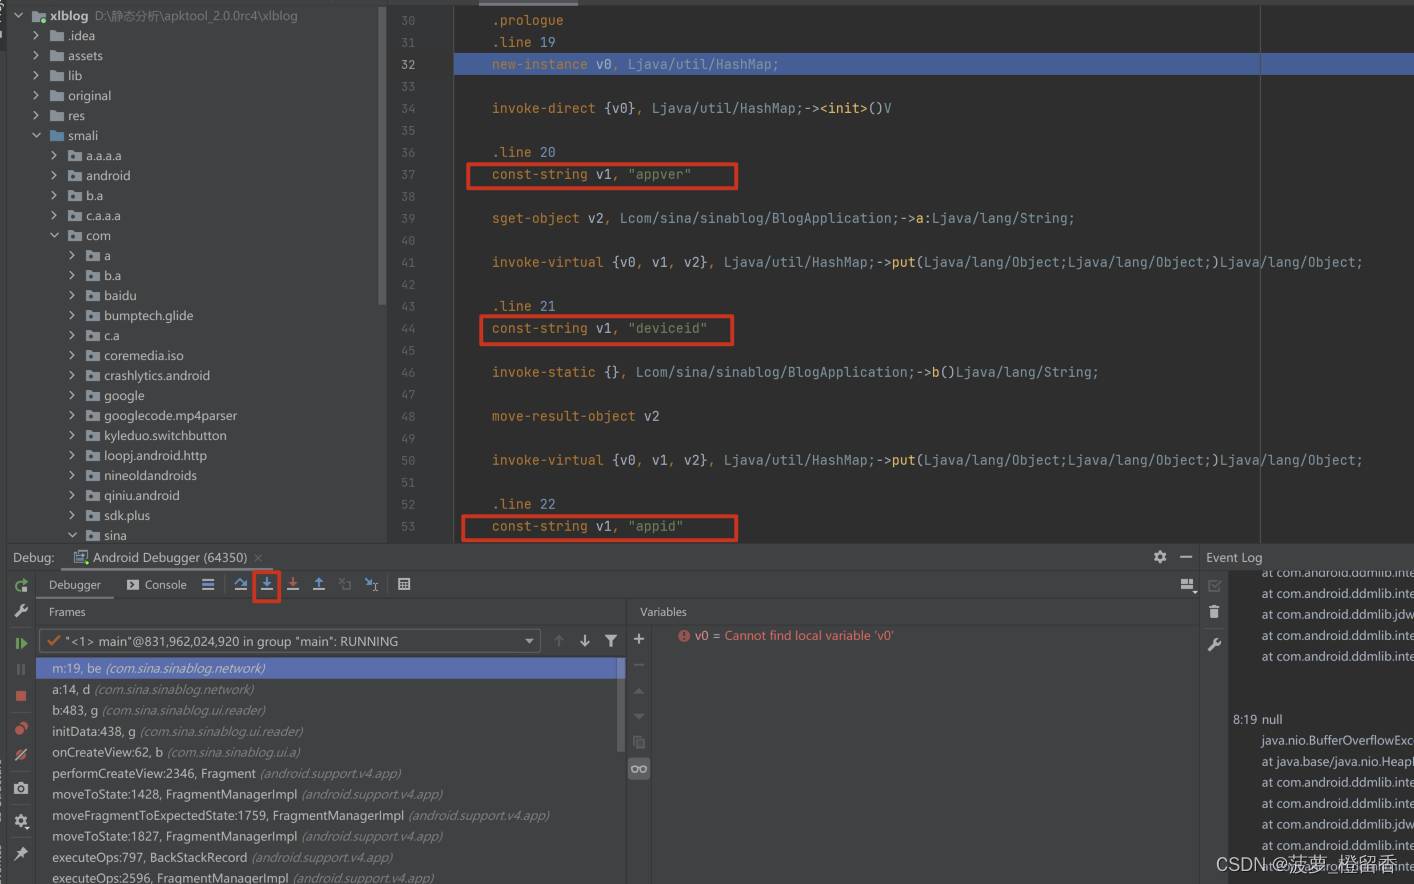Screen dimensions: 1414x884
Task: Toggle the Pin Tab icon
Action: 21,854
